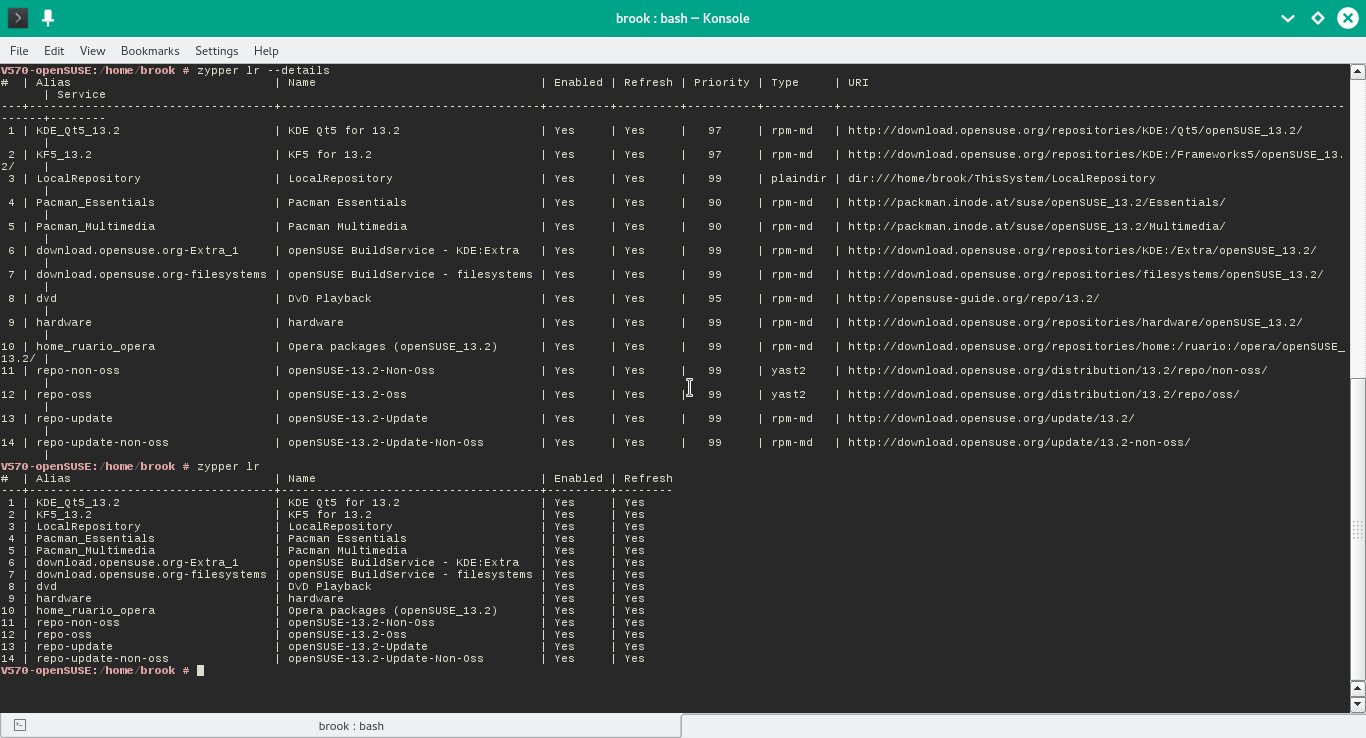Toggle the pin on all desktops button
This screenshot has width=1366, height=738.
click(48, 18)
